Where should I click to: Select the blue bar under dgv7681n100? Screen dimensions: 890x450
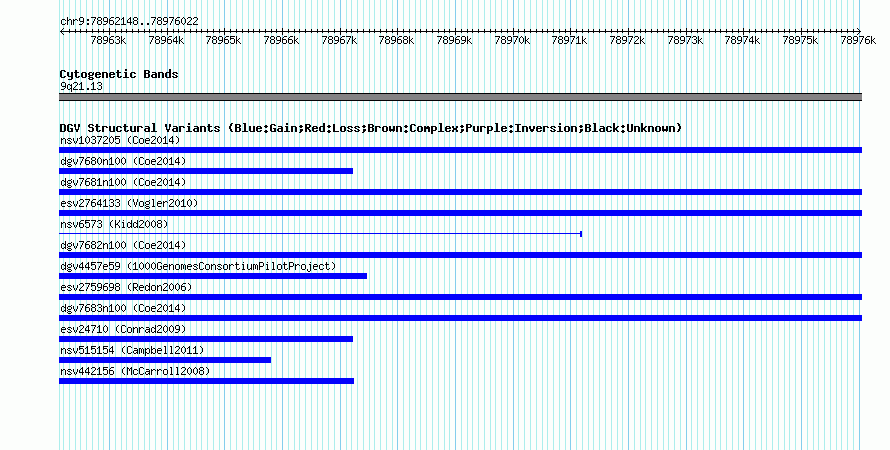tap(460, 192)
